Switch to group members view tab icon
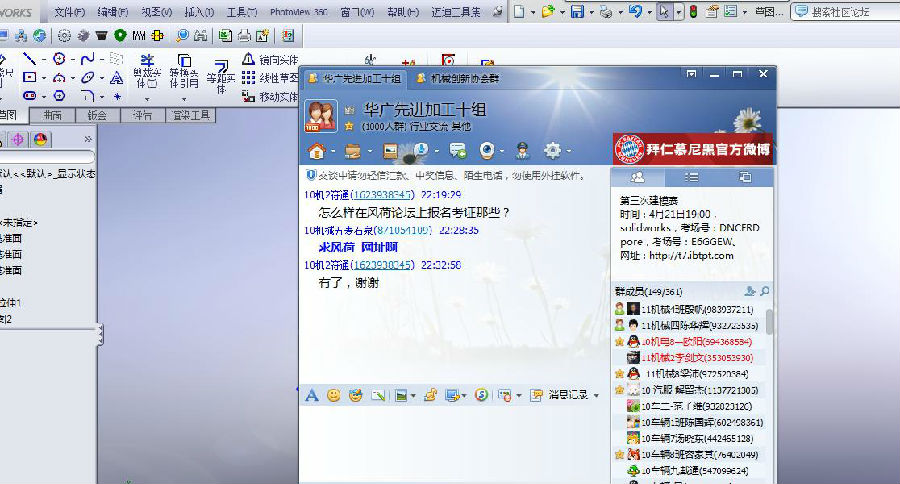900x484 pixels. click(x=637, y=177)
